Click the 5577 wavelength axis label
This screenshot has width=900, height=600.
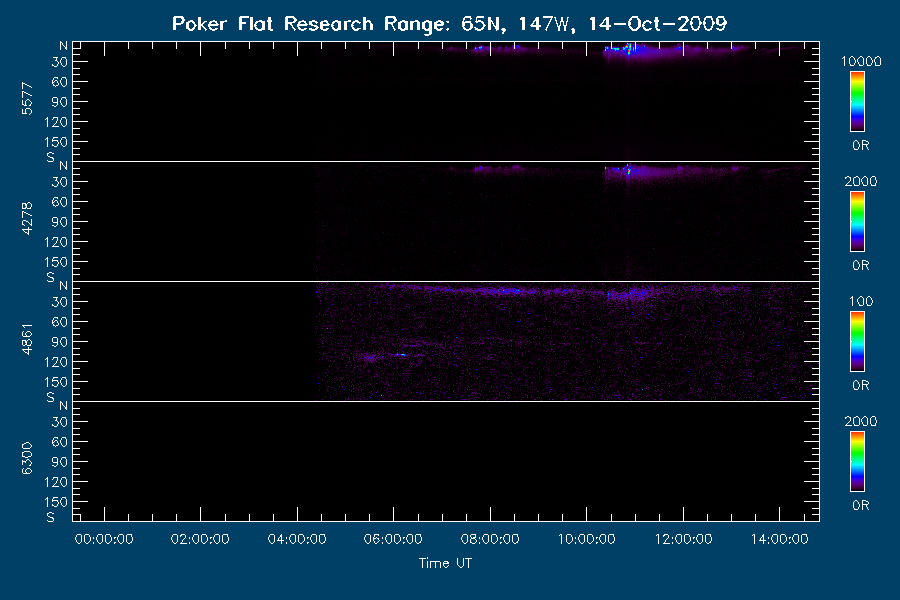tap(27, 99)
